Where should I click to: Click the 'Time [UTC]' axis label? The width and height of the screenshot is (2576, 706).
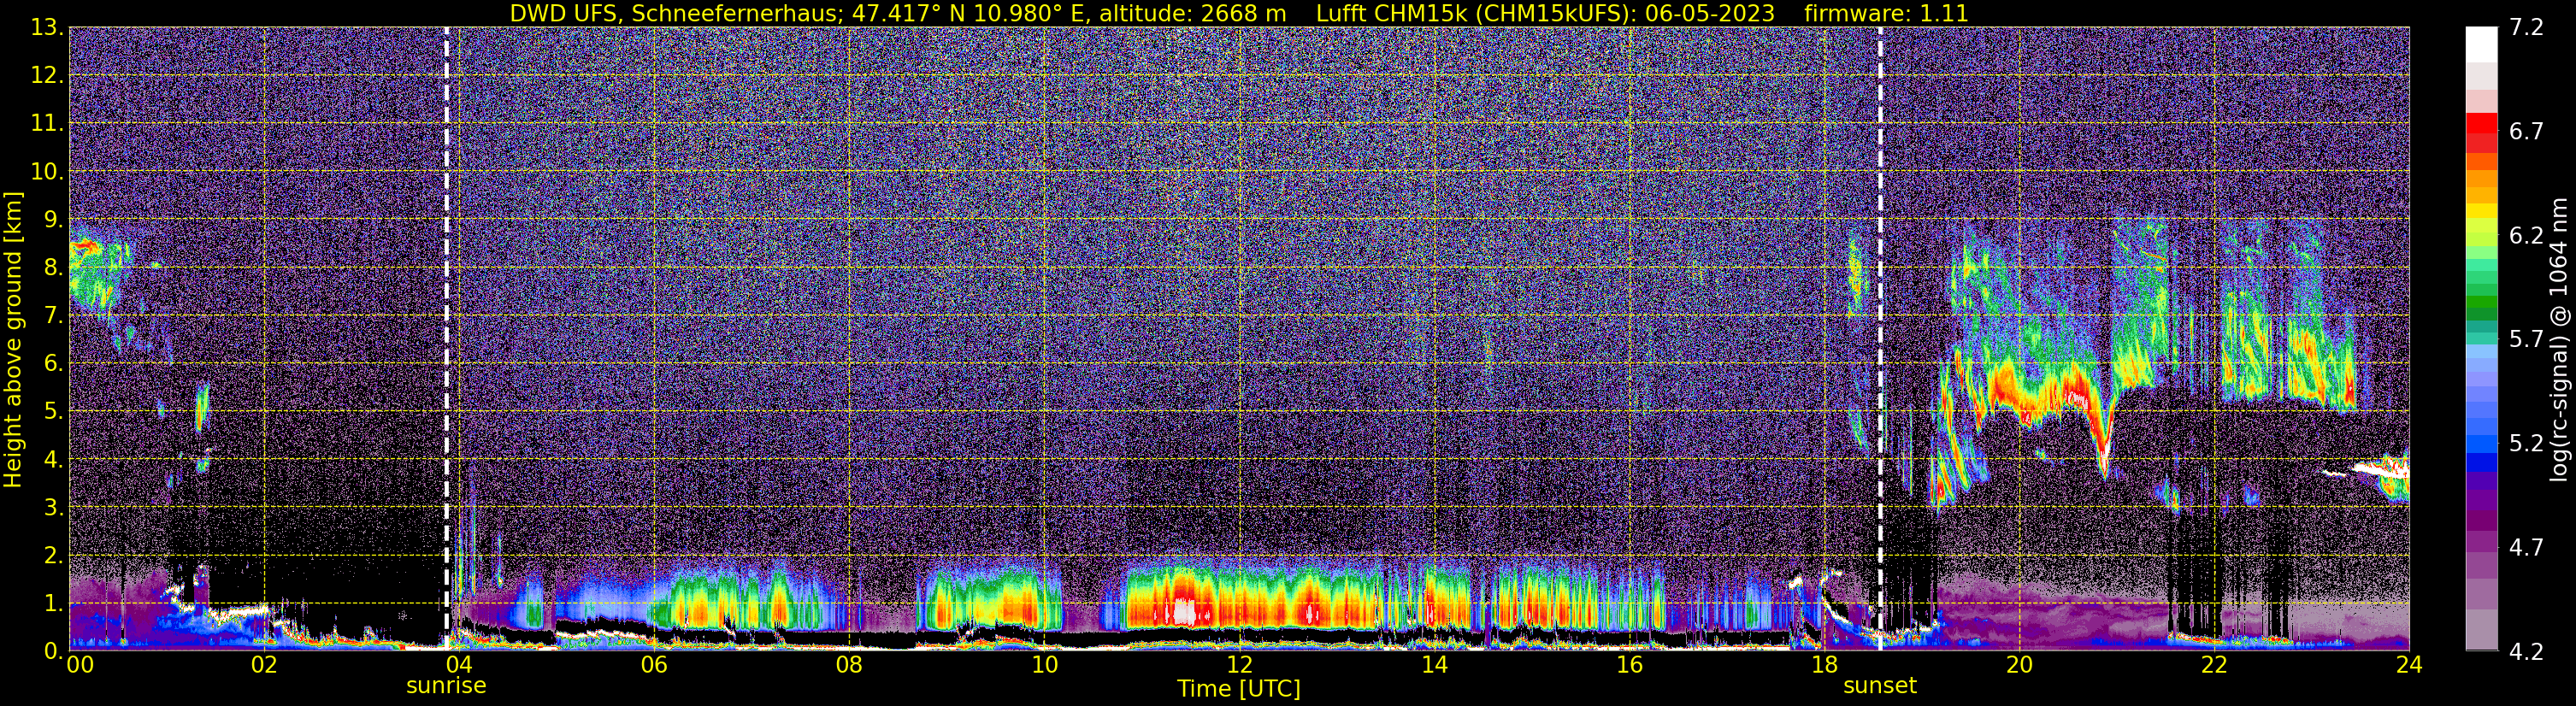tap(1238, 689)
